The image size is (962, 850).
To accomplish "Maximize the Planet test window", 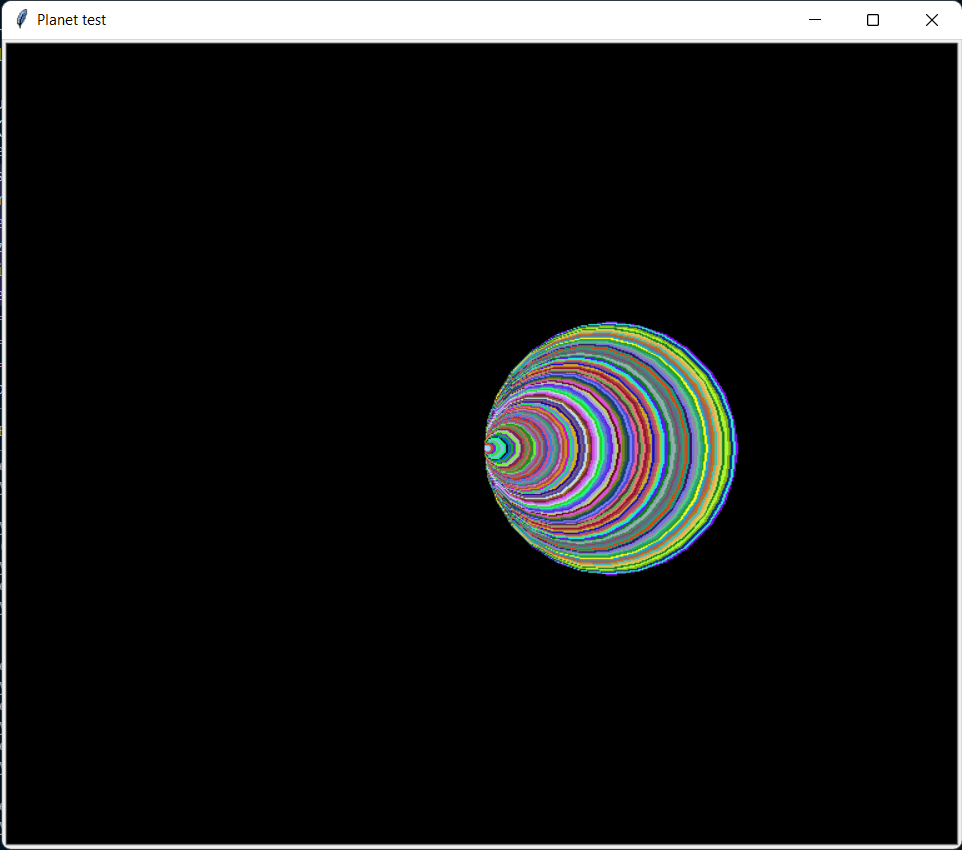I will point(872,19).
